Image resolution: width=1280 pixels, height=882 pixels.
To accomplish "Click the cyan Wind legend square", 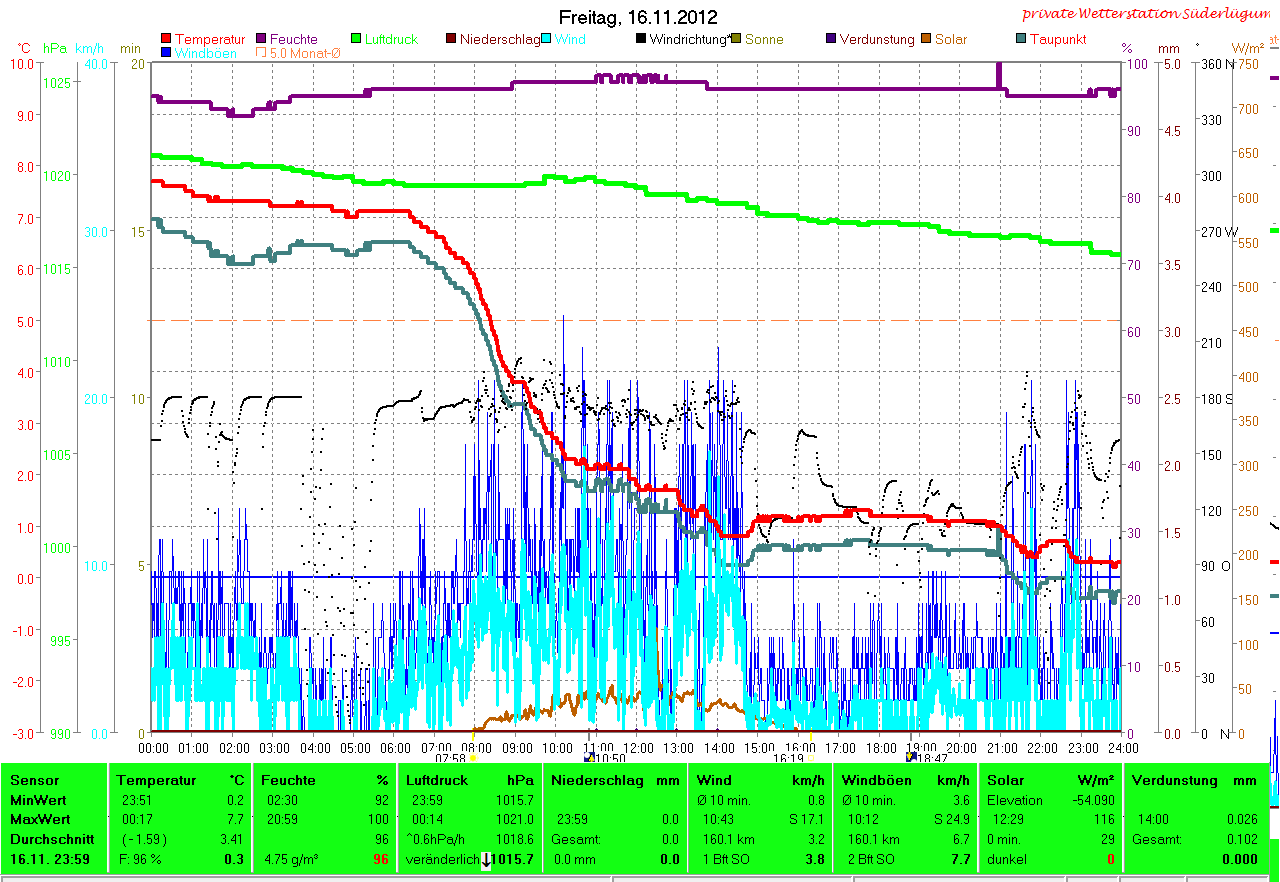I will tap(547, 39).
